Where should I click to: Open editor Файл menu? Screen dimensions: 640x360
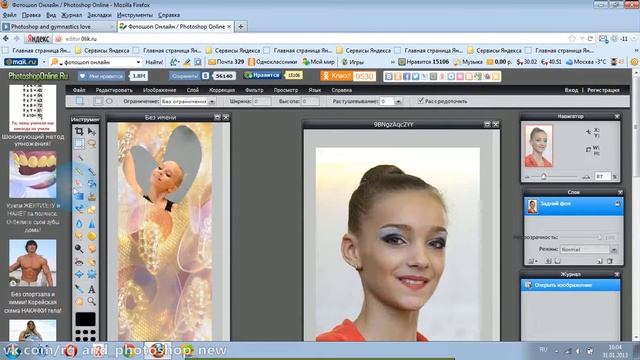tap(79, 90)
